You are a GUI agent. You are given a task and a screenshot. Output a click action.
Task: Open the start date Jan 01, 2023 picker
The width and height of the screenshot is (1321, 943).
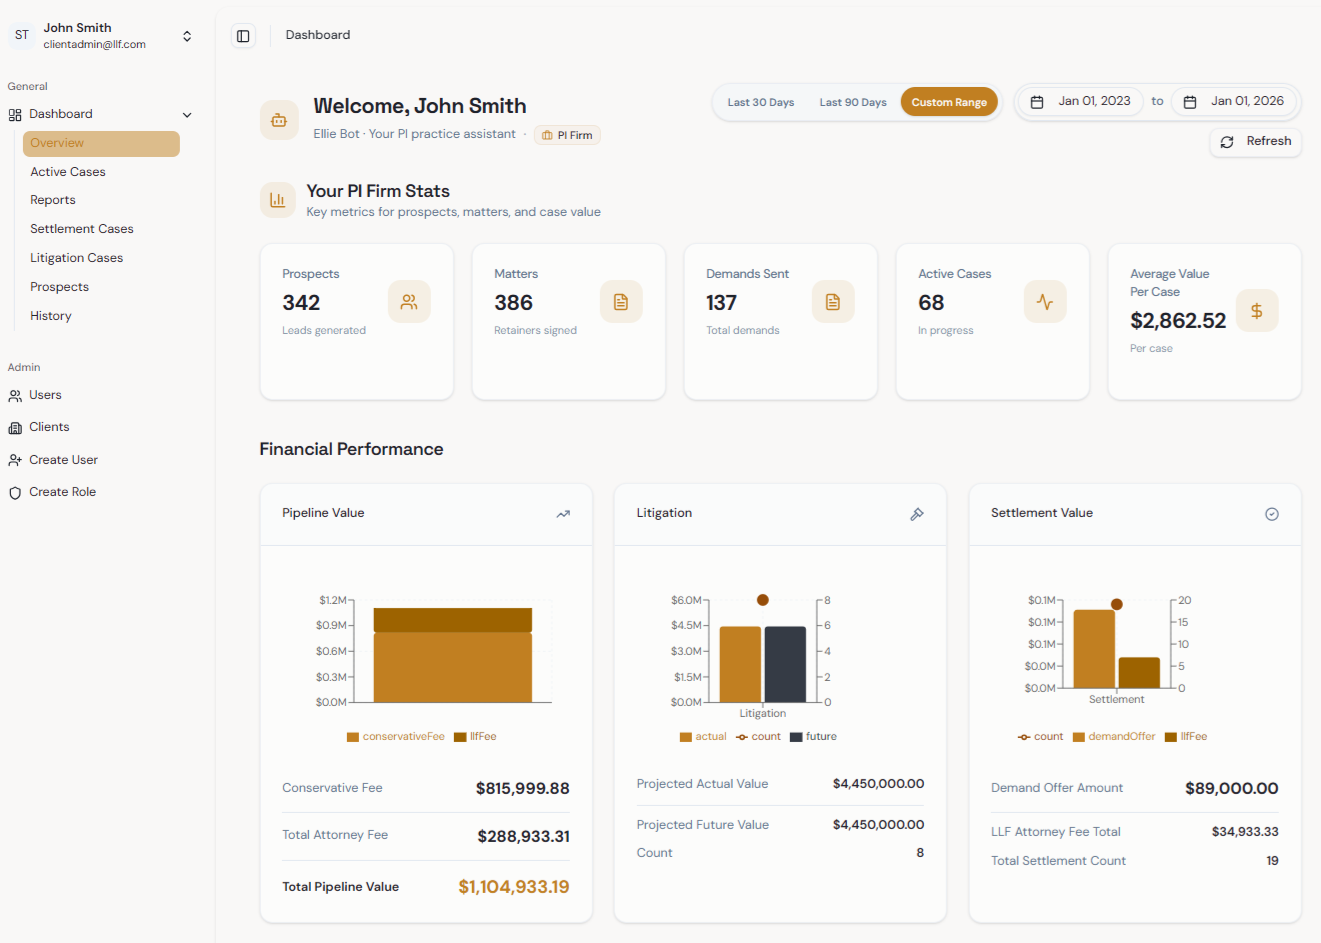coord(1081,101)
